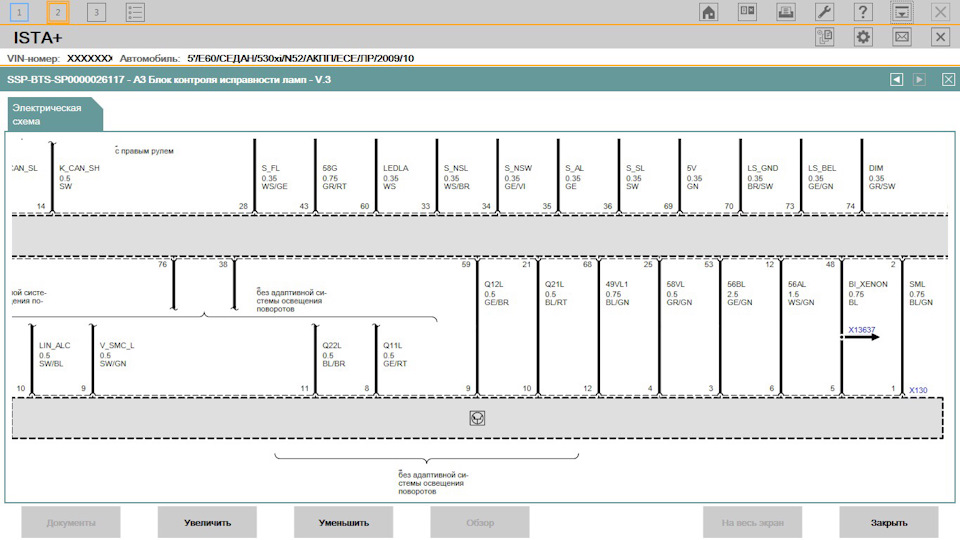Click the 5V signal label

691,168
